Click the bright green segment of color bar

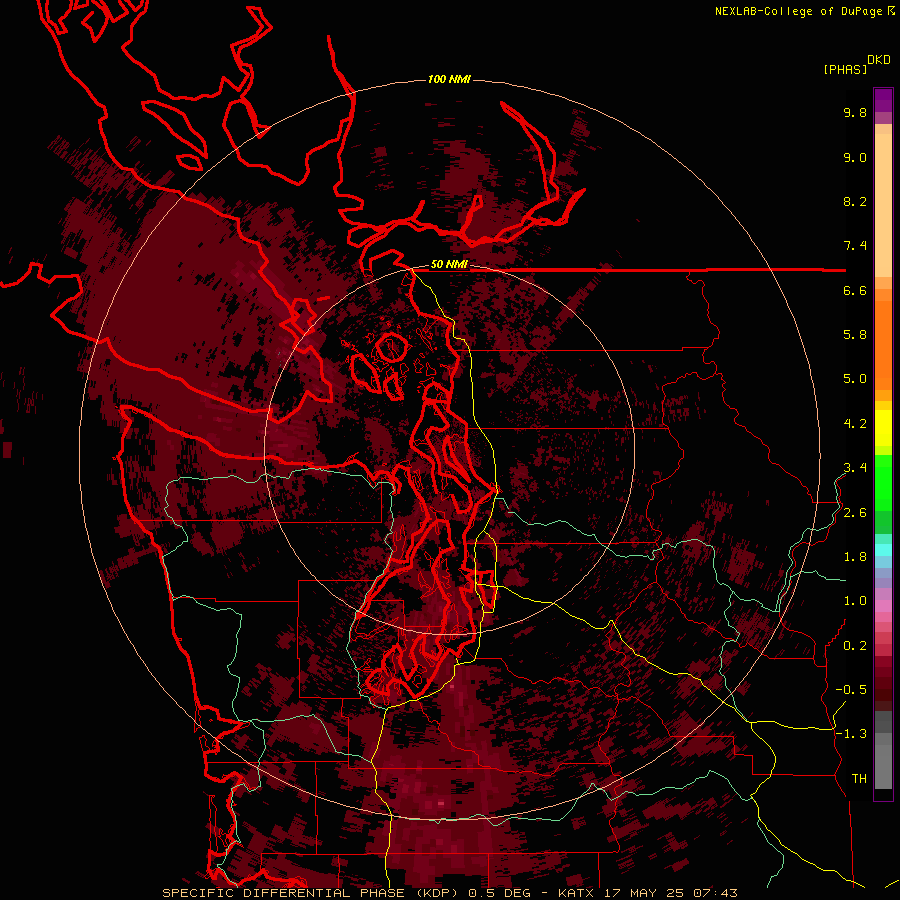click(x=883, y=482)
